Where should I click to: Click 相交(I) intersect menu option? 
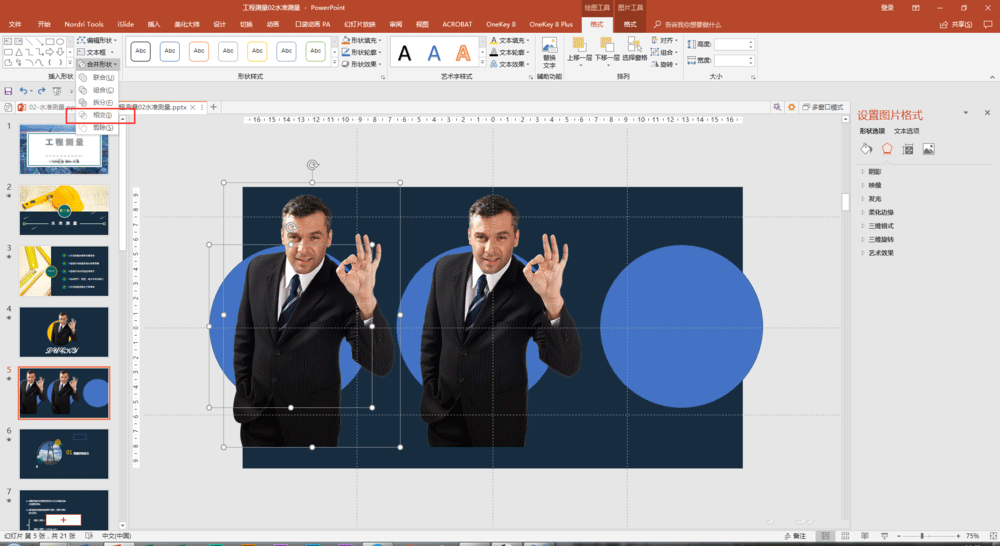97,115
